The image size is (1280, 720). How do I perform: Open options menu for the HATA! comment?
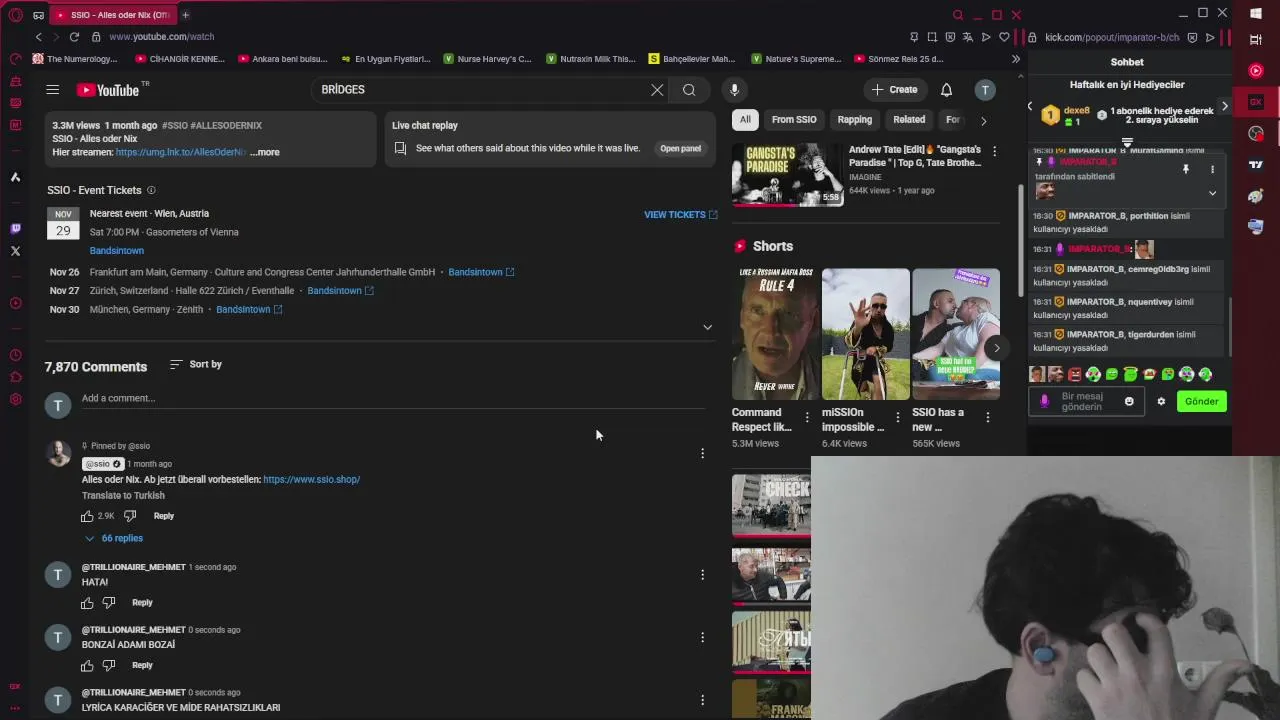702,575
